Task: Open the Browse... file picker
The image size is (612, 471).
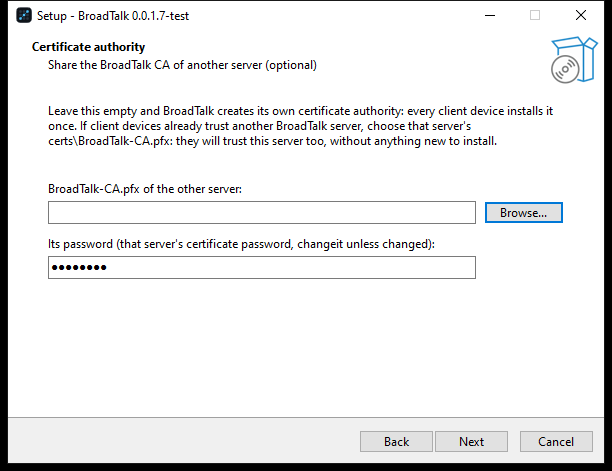Action: pos(523,213)
